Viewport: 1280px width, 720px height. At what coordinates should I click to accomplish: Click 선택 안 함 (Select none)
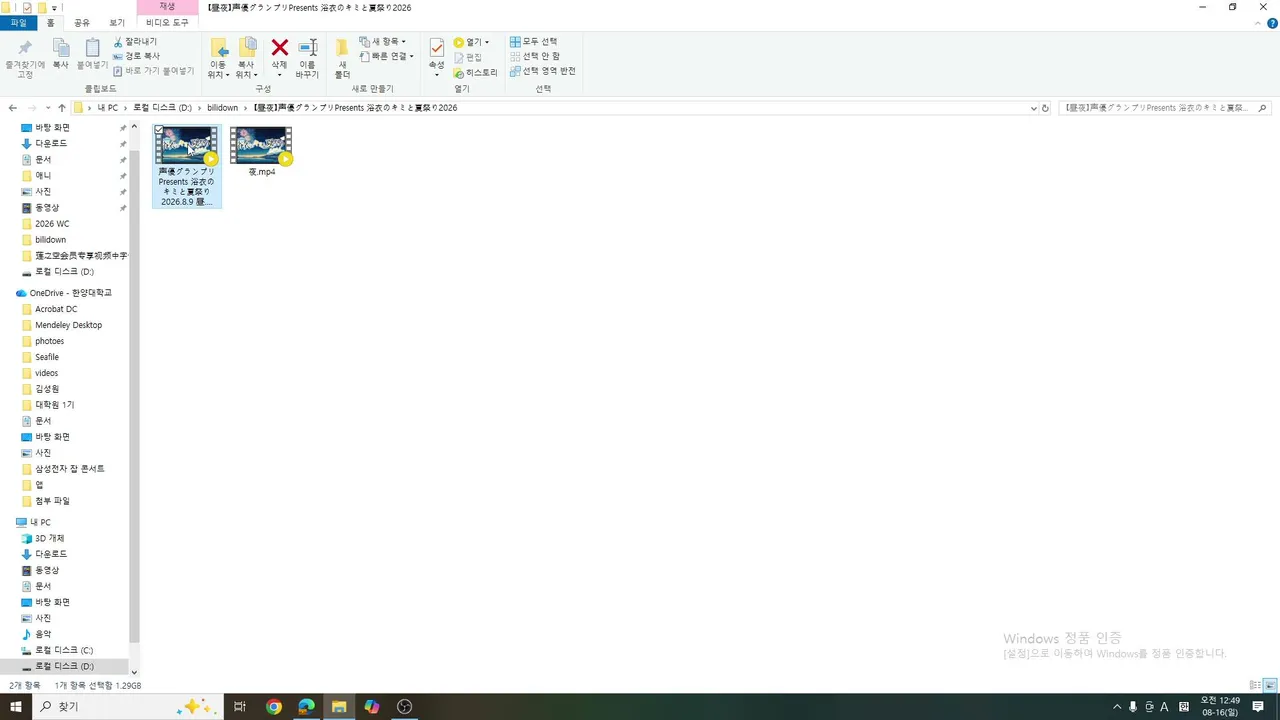(535, 56)
